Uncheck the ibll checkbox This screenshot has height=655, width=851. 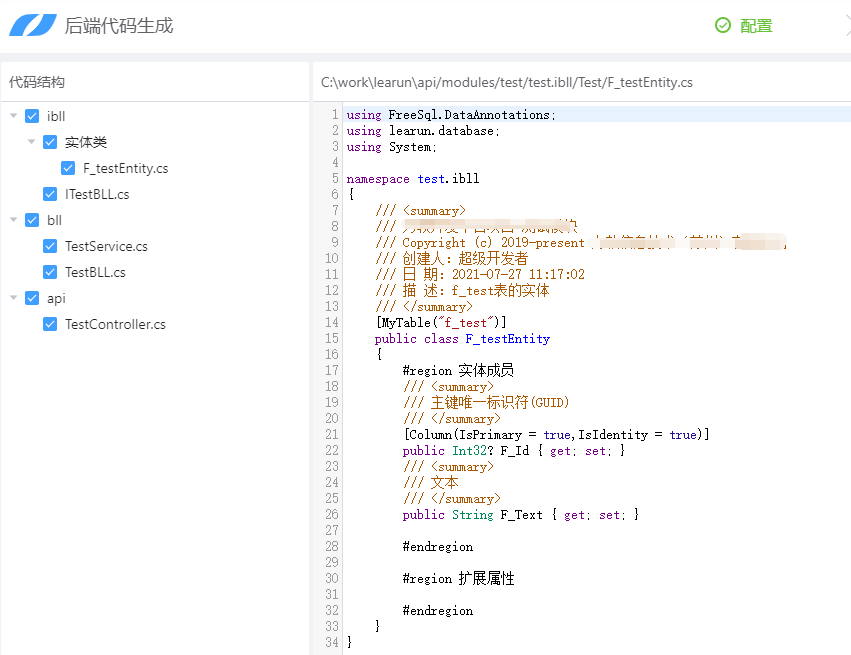(x=32, y=116)
